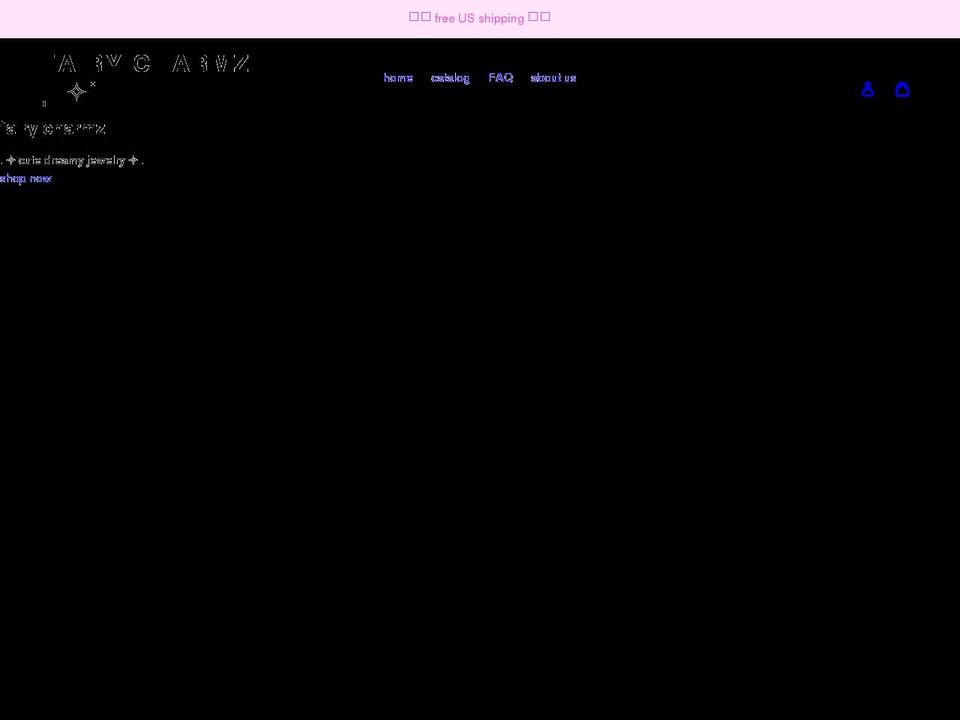Screen dimensions: 960x720
Task: Click the free US shipping announcement
Action: pos(478,18)
